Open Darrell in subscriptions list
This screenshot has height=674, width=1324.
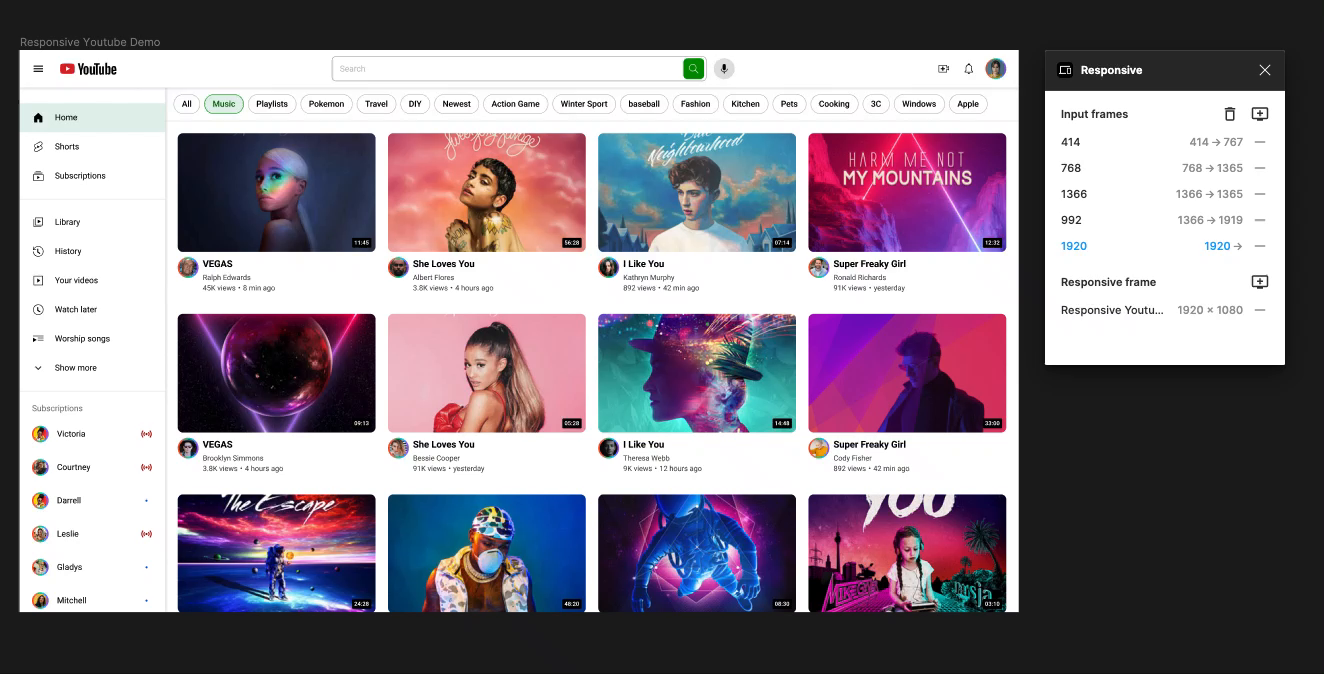click(x=92, y=500)
